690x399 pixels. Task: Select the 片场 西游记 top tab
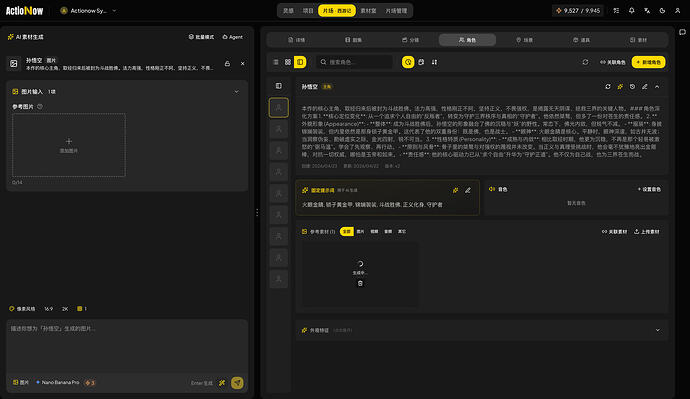337,11
